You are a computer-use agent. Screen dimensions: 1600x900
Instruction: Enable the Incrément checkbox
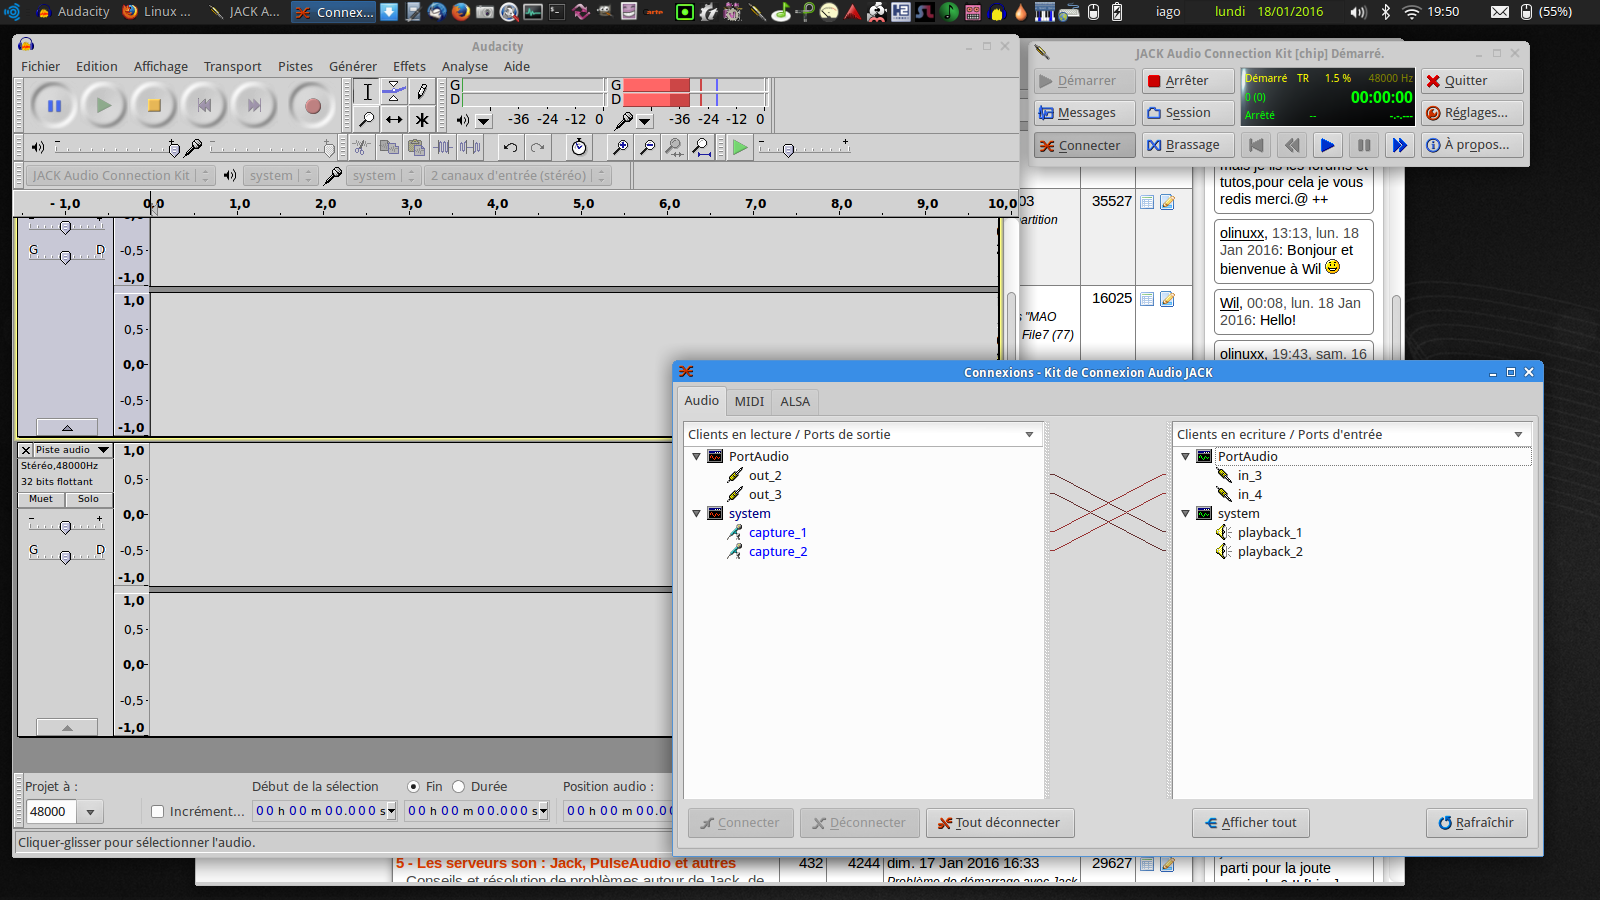pos(157,811)
